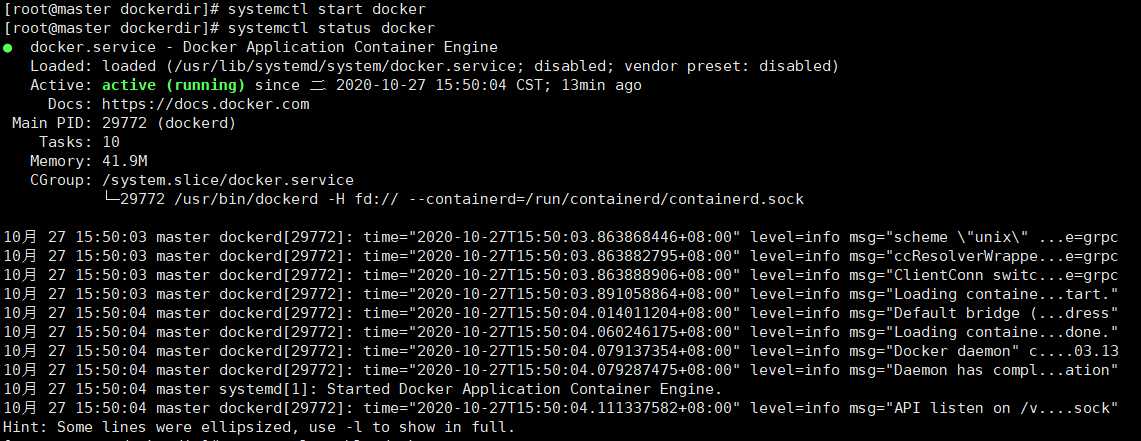Screen dimensions: 1141x441
Task: Click the 'systemctl status docker' command line
Action: coord(220,28)
